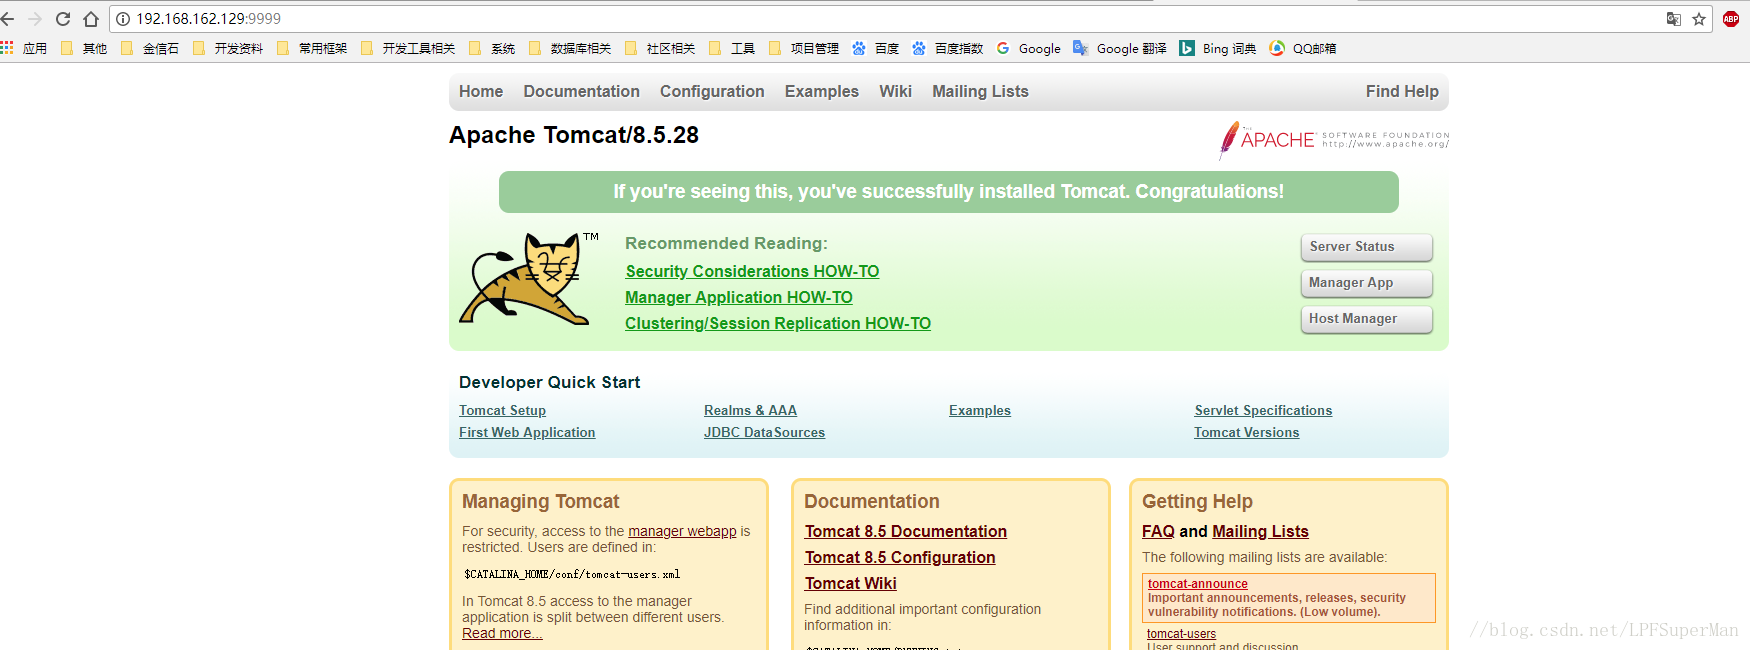This screenshot has width=1750, height=650.
Task: Open Documentation in Tomcat nav bar
Action: coord(581,91)
